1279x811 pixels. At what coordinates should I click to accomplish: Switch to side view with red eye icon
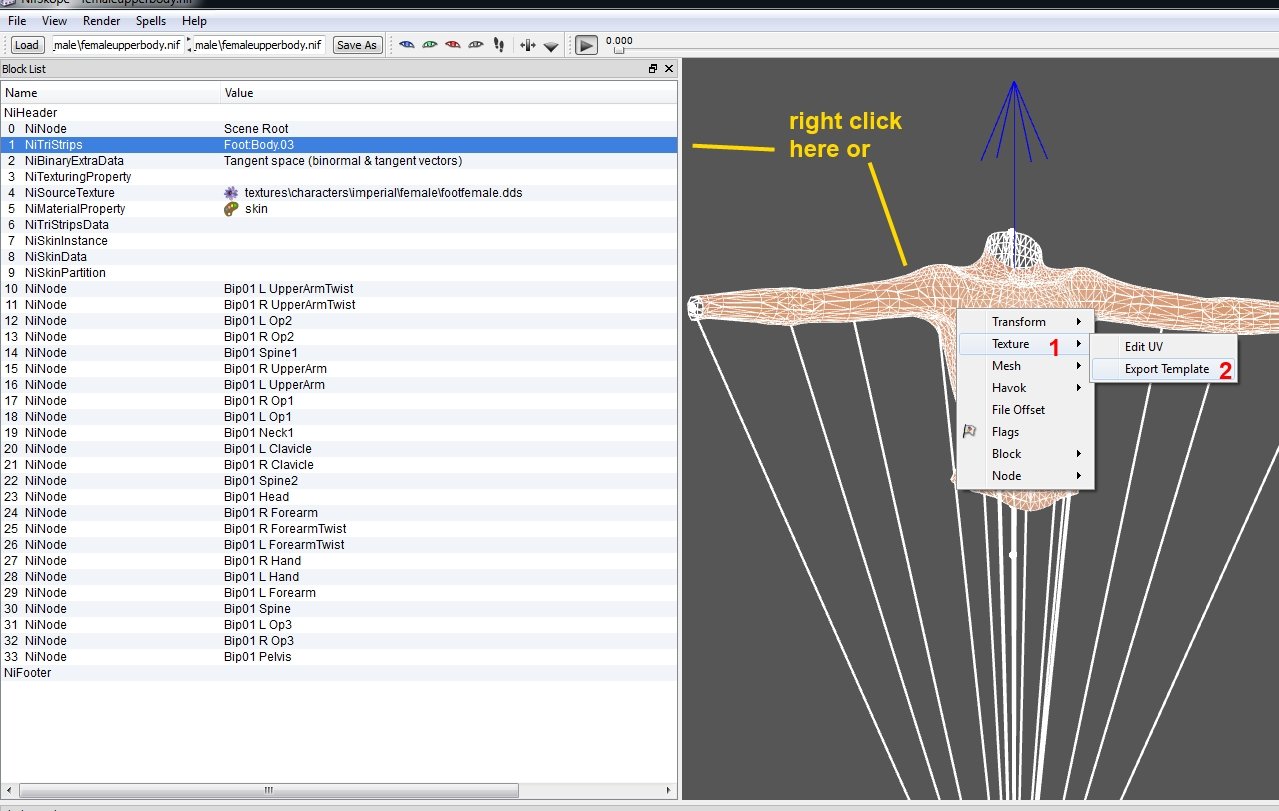[x=452, y=45]
